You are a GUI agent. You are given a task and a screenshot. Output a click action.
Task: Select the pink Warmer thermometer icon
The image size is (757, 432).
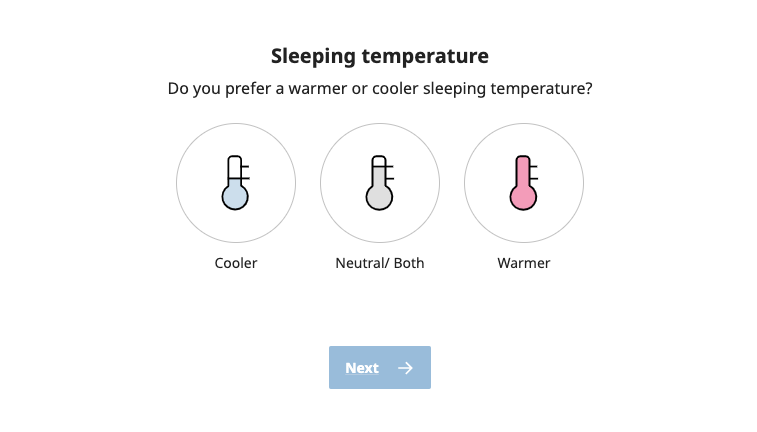coord(523,182)
